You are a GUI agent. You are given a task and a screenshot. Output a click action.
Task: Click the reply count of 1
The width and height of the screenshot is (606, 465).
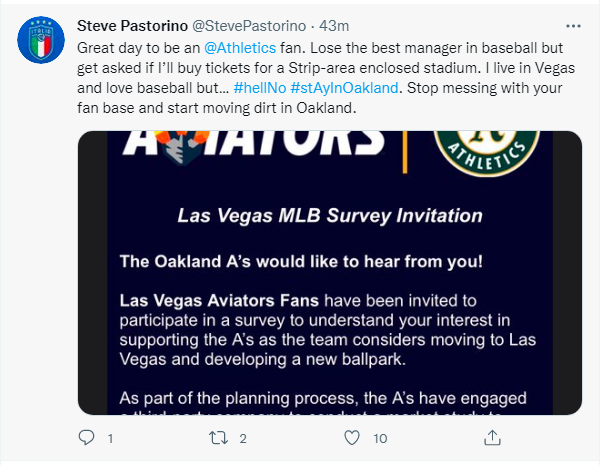(109, 439)
